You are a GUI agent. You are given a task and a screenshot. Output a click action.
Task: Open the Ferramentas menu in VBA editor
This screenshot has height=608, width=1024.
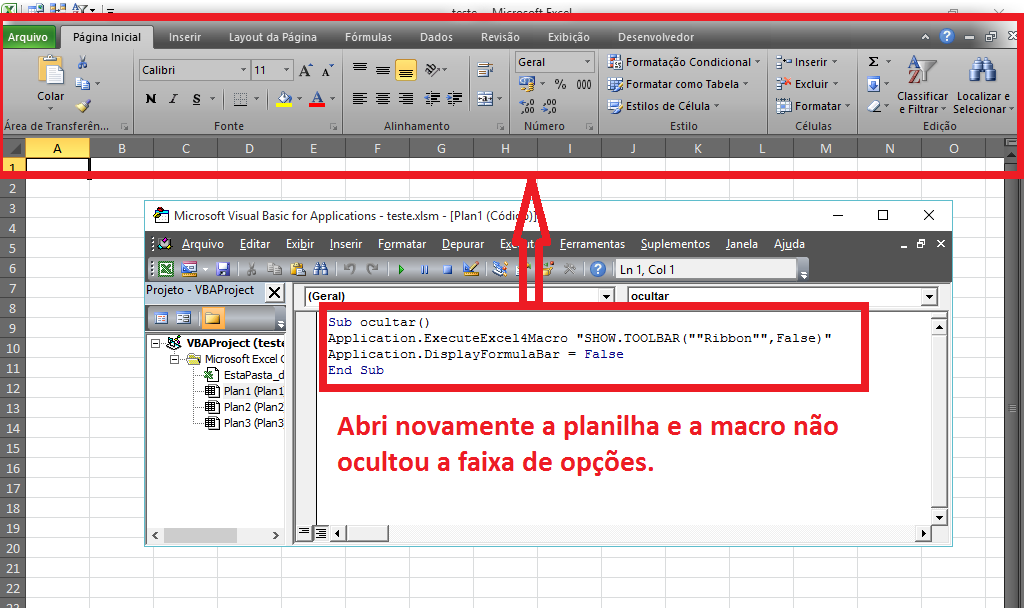[x=592, y=244]
